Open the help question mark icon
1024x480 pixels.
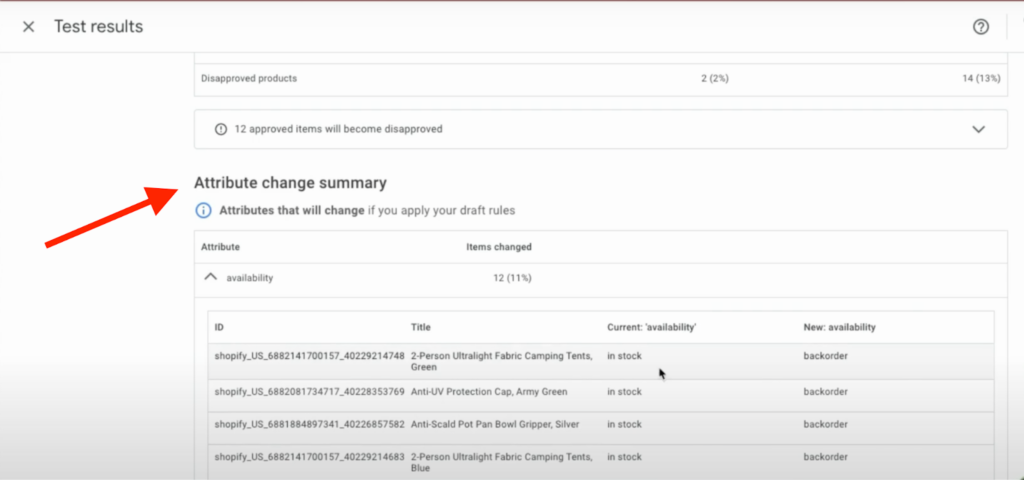point(980,27)
